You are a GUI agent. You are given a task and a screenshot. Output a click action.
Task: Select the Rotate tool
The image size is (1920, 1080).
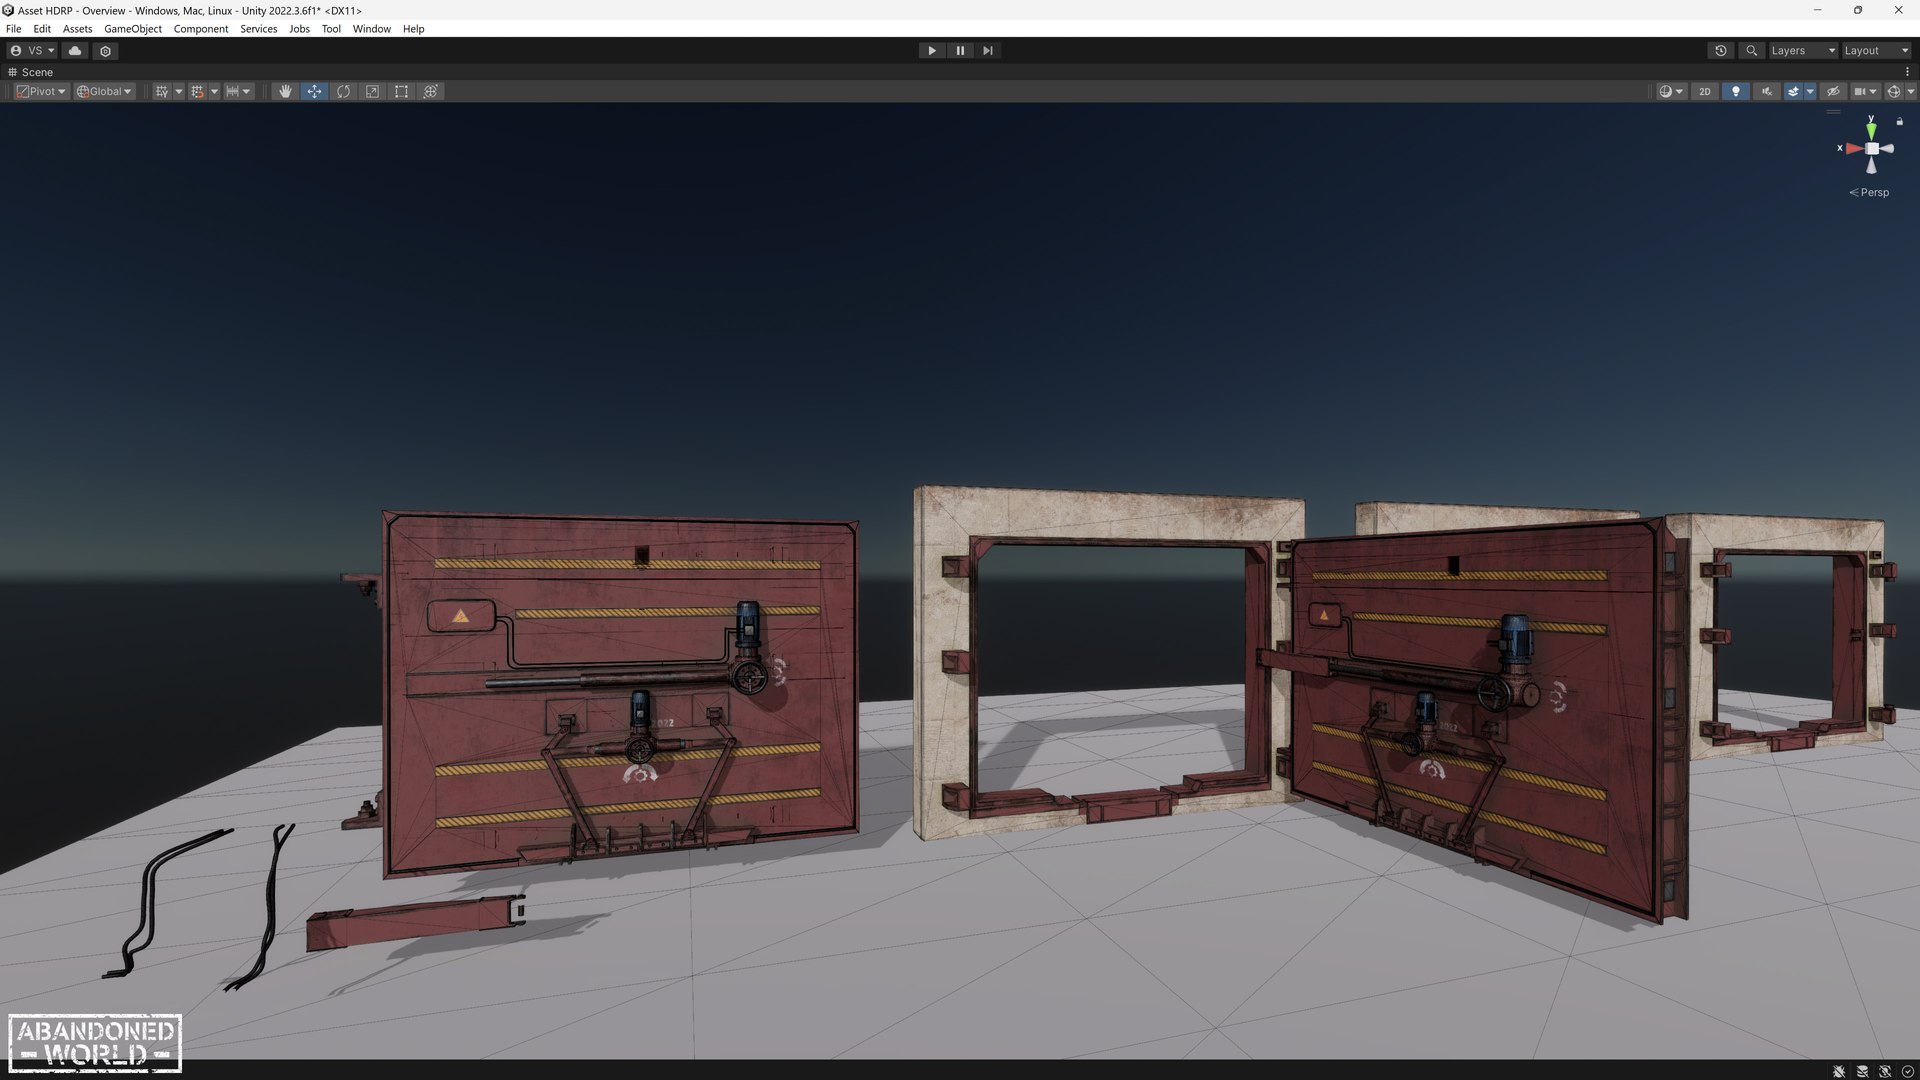pos(343,91)
